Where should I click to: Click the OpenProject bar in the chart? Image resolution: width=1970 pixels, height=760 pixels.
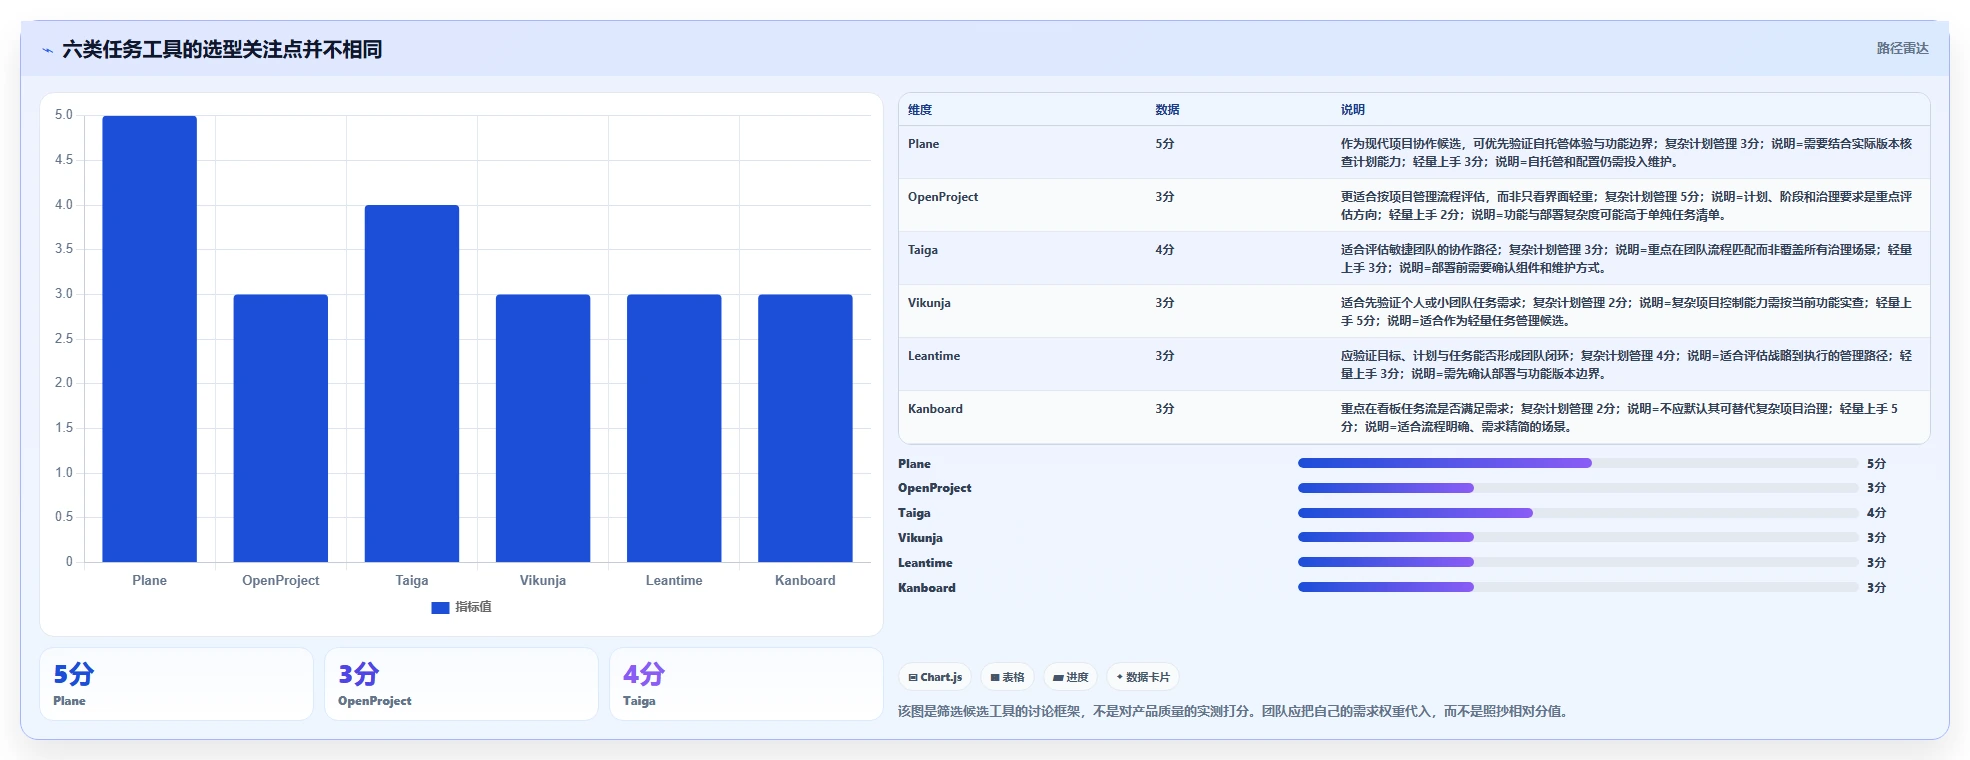tap(281, 428)
